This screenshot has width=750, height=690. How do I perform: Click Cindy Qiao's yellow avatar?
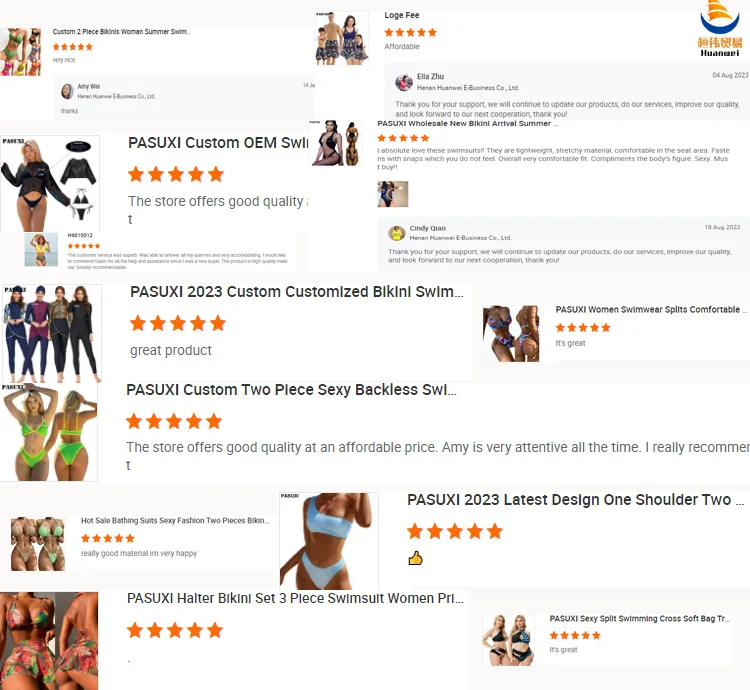tap(396, 233)
